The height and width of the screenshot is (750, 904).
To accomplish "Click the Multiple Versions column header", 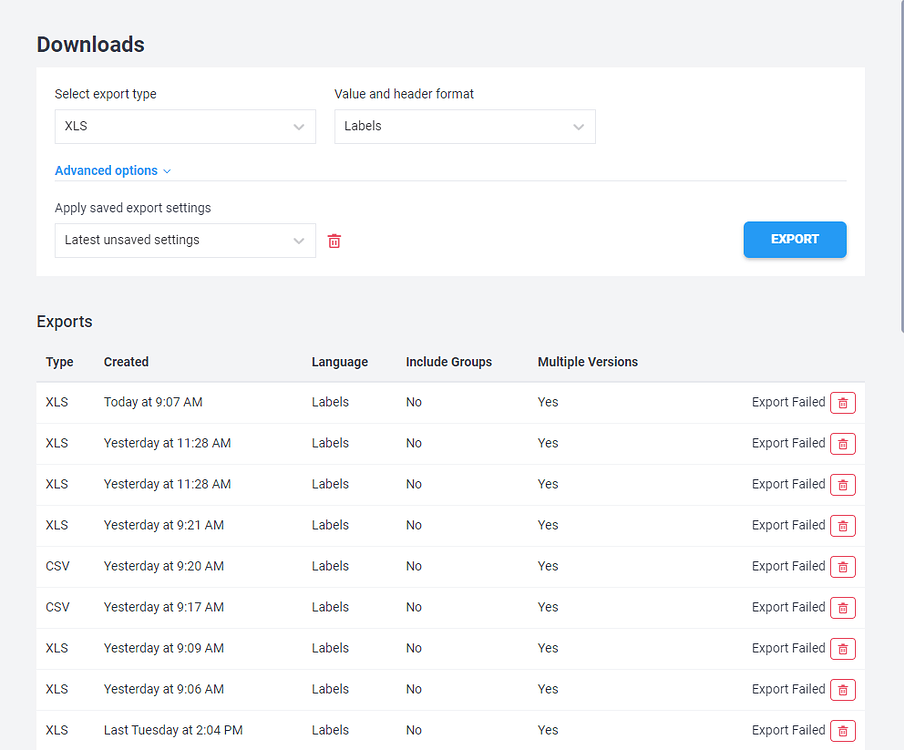I will [x=587, y=362].
